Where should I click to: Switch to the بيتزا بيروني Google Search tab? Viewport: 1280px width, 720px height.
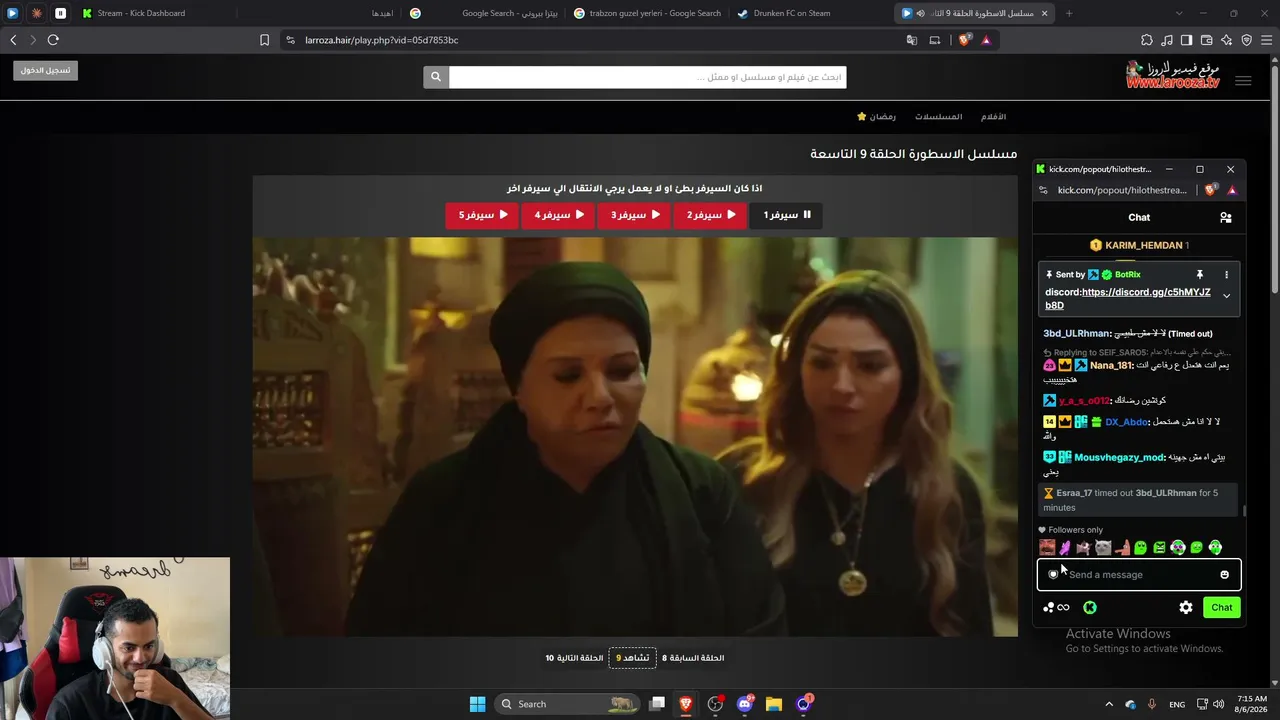[484, 13]
